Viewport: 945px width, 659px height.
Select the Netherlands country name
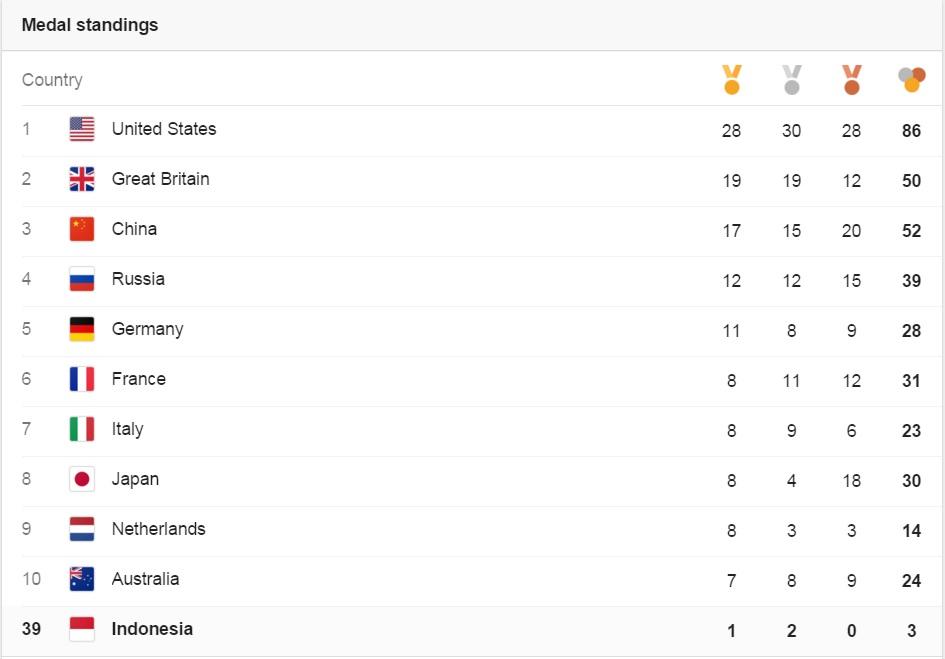tap(158, 529)
